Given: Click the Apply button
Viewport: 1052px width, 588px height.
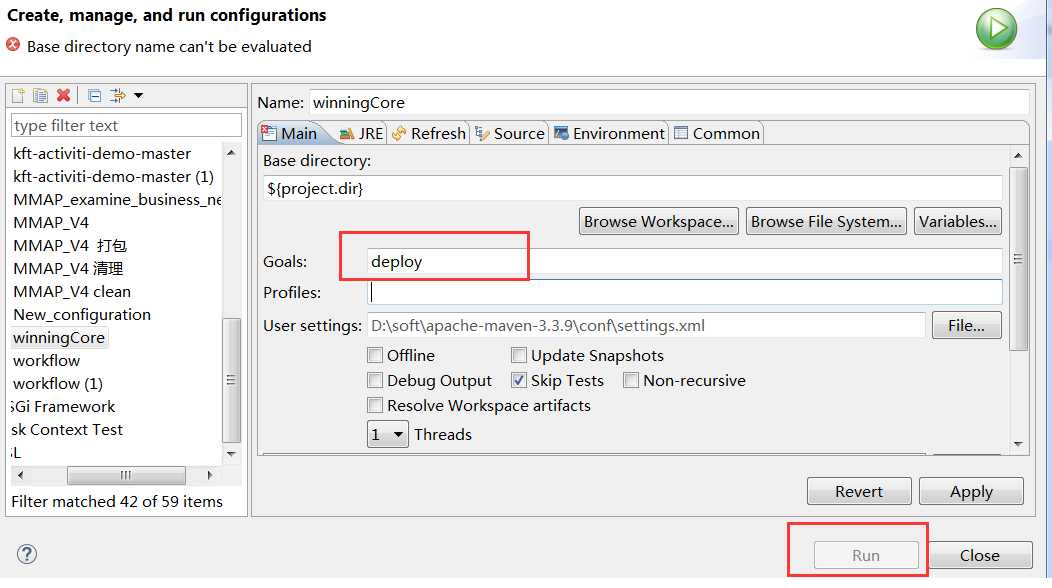Looking at the screenshot, I should 971,491.
